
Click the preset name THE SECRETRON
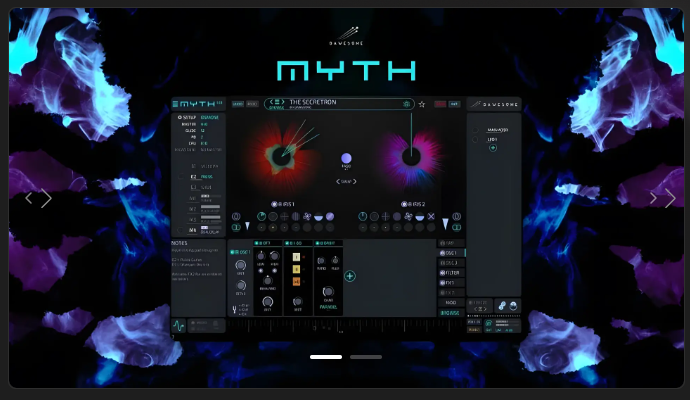313,102
